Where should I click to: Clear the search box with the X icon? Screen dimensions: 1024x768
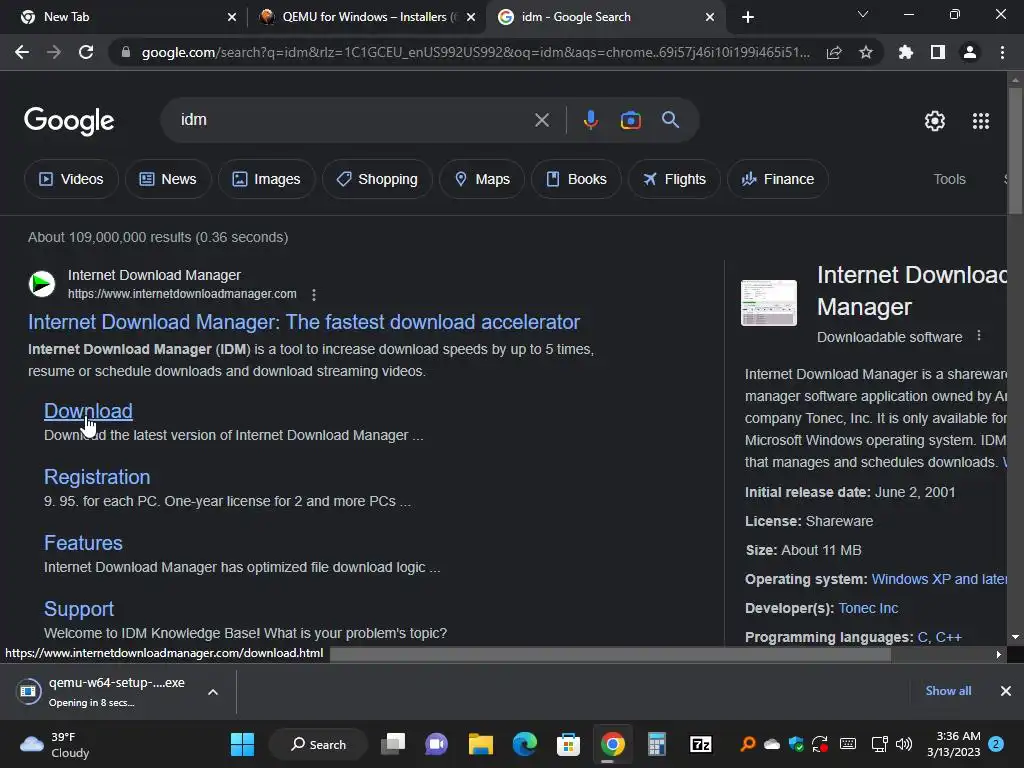541,120
